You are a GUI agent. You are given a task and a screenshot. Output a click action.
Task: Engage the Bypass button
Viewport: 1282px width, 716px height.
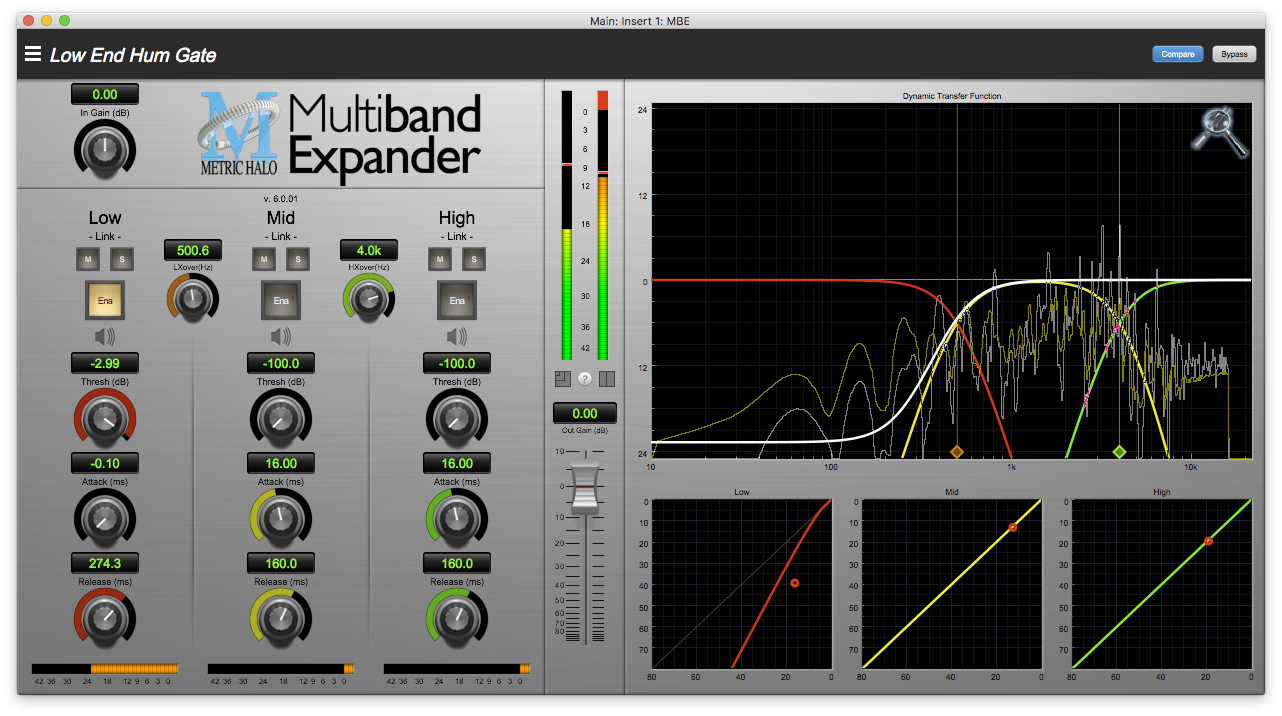(1234, 54)
